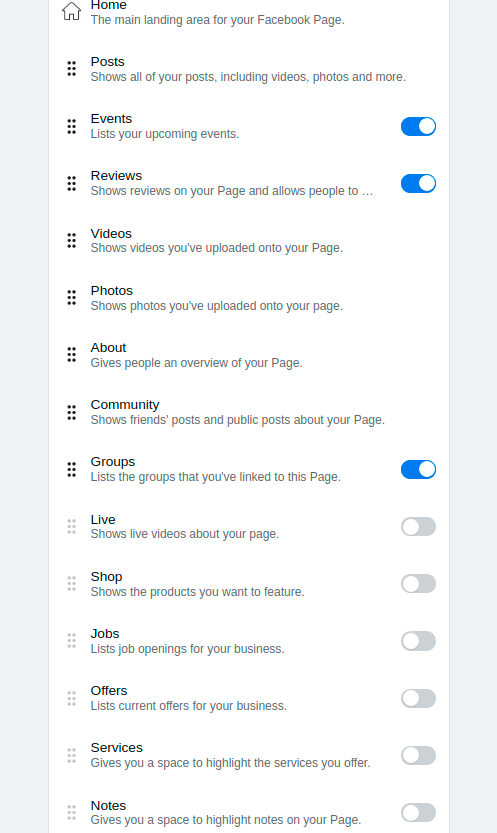The width and height of the screenshot is (497, 833).
Task: Grab the drag handle beside Posts
Action: pos(72,69)
